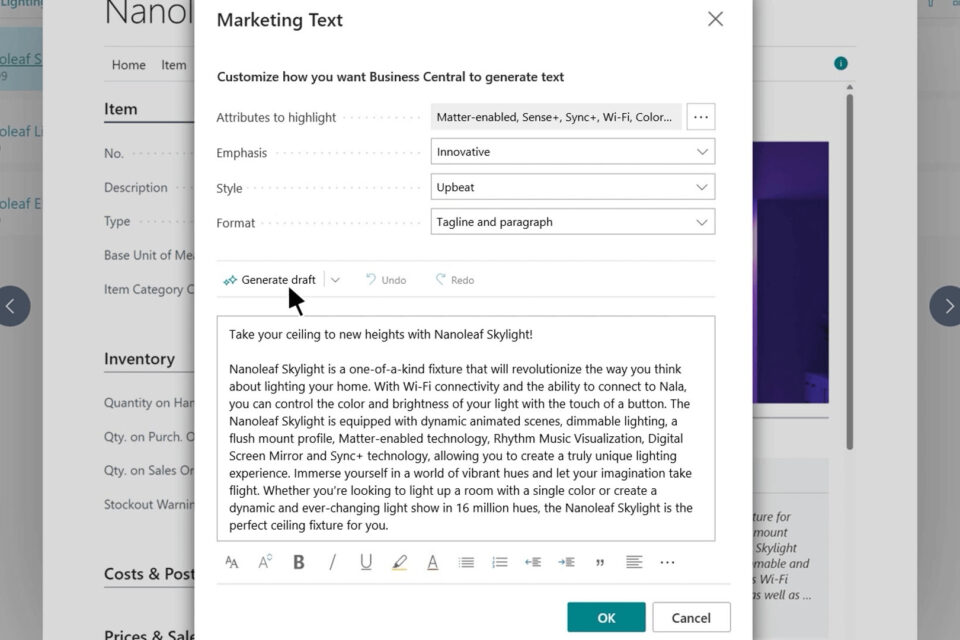Image resolution: width=960 pixels, height=640 pixels.
Task: Toggle bold formatting in the editor toolbar
Action: [299, 562]
